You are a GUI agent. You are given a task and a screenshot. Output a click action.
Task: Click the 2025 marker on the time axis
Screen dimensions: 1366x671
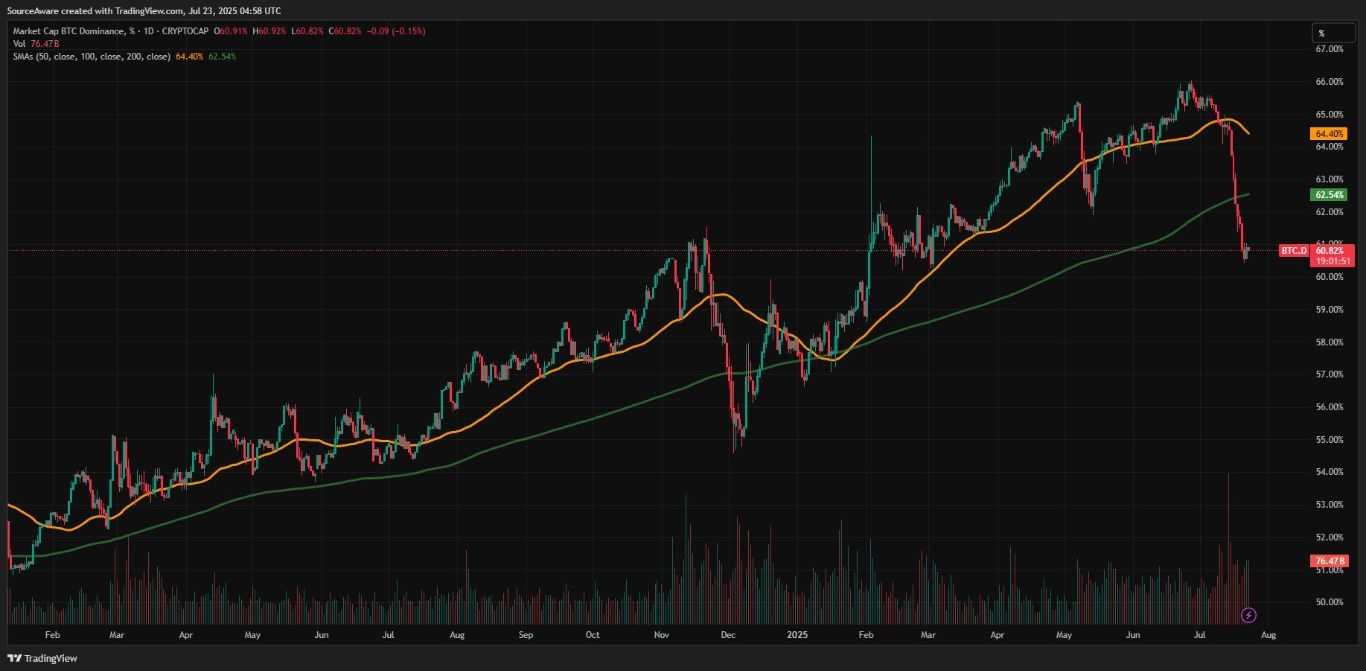pos(798,634)
